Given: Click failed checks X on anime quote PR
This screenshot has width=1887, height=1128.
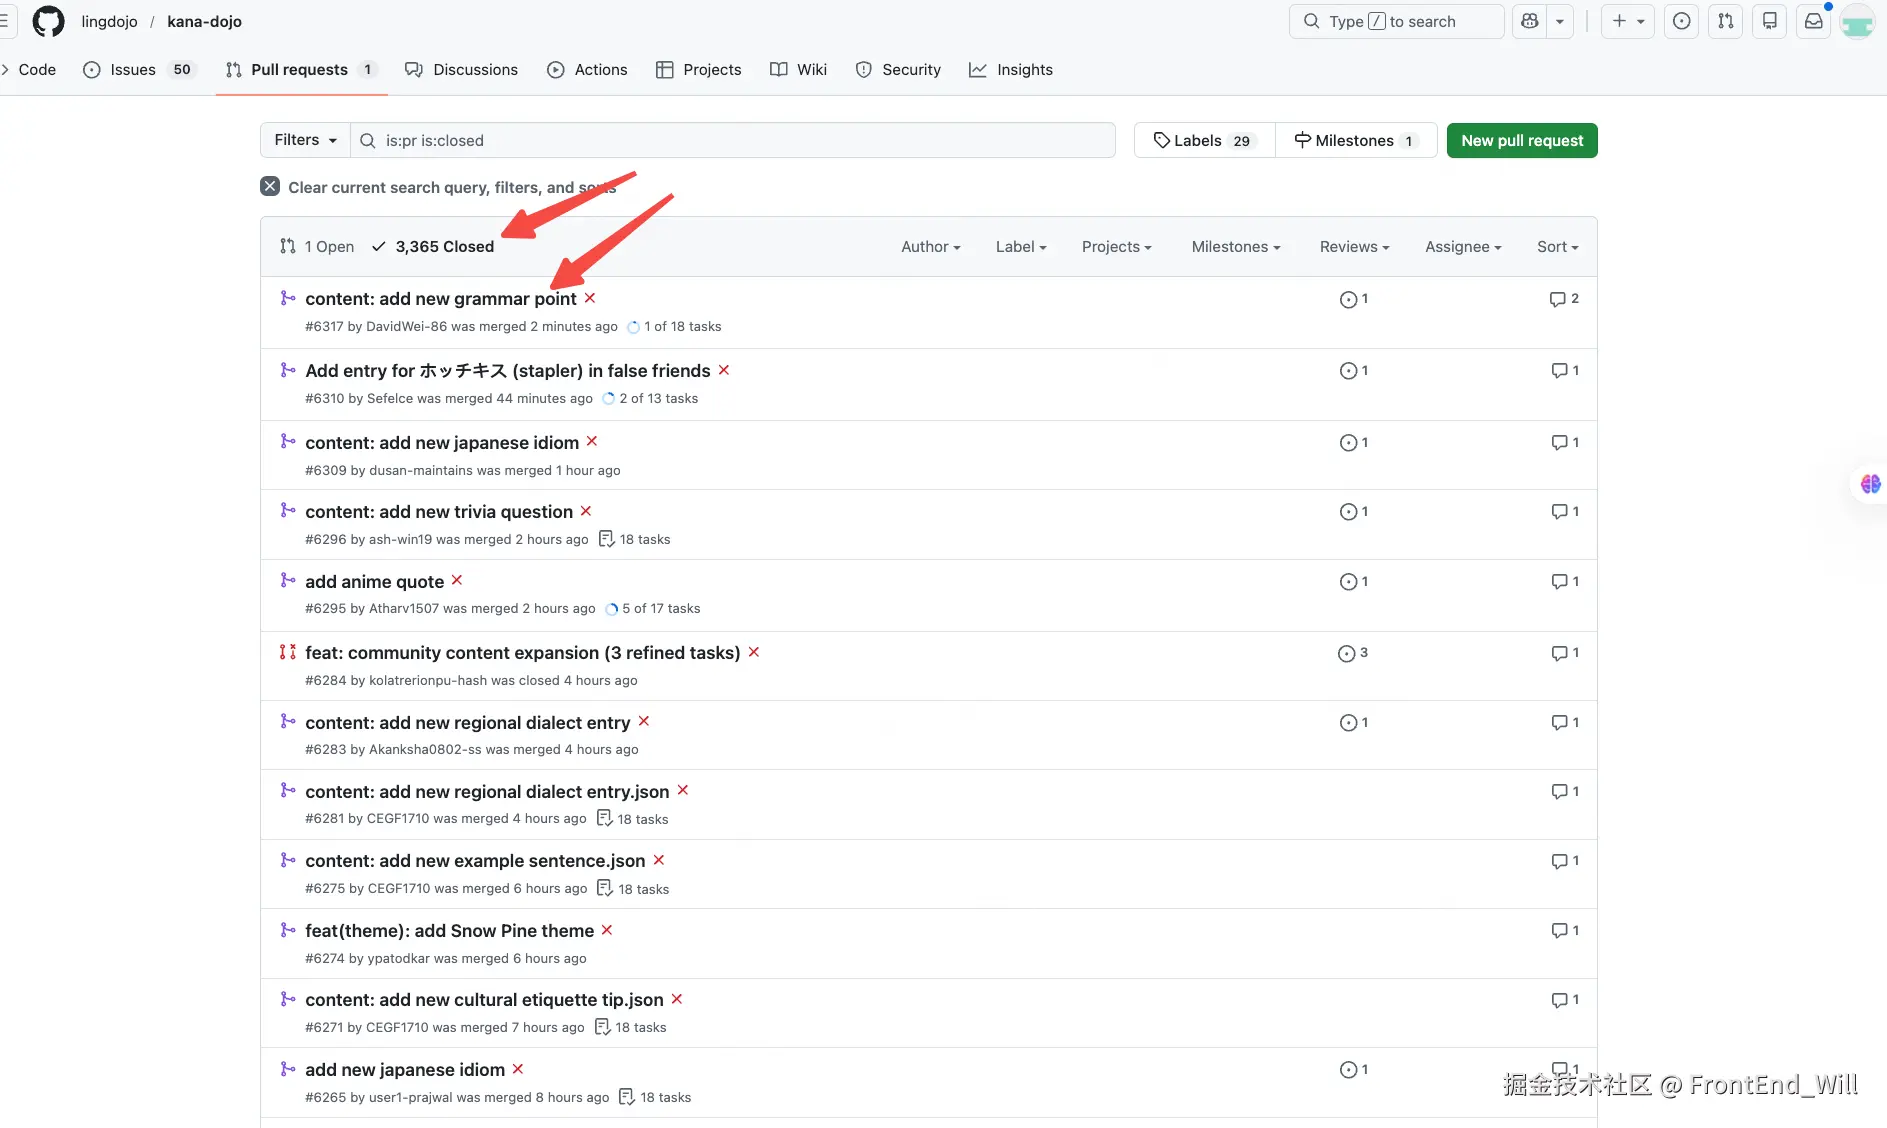Looking at the screenshot, I should [457, 580].
